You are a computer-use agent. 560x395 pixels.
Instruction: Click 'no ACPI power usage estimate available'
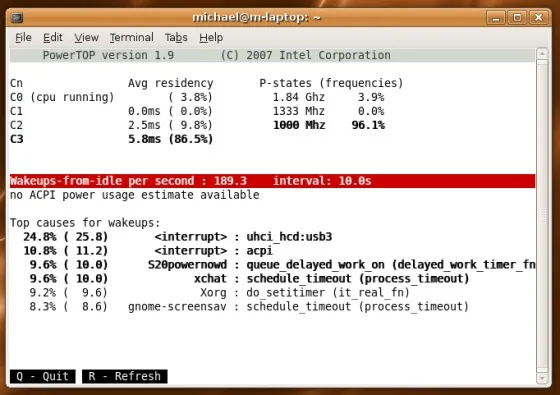click(x=135, y=195)
